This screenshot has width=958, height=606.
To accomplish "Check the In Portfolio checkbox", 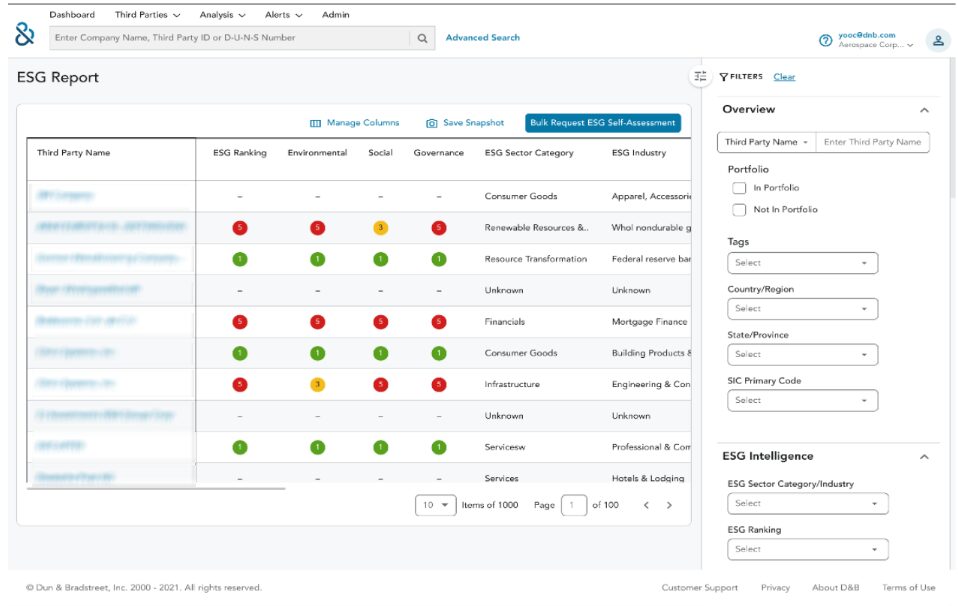I will point(739,188).
